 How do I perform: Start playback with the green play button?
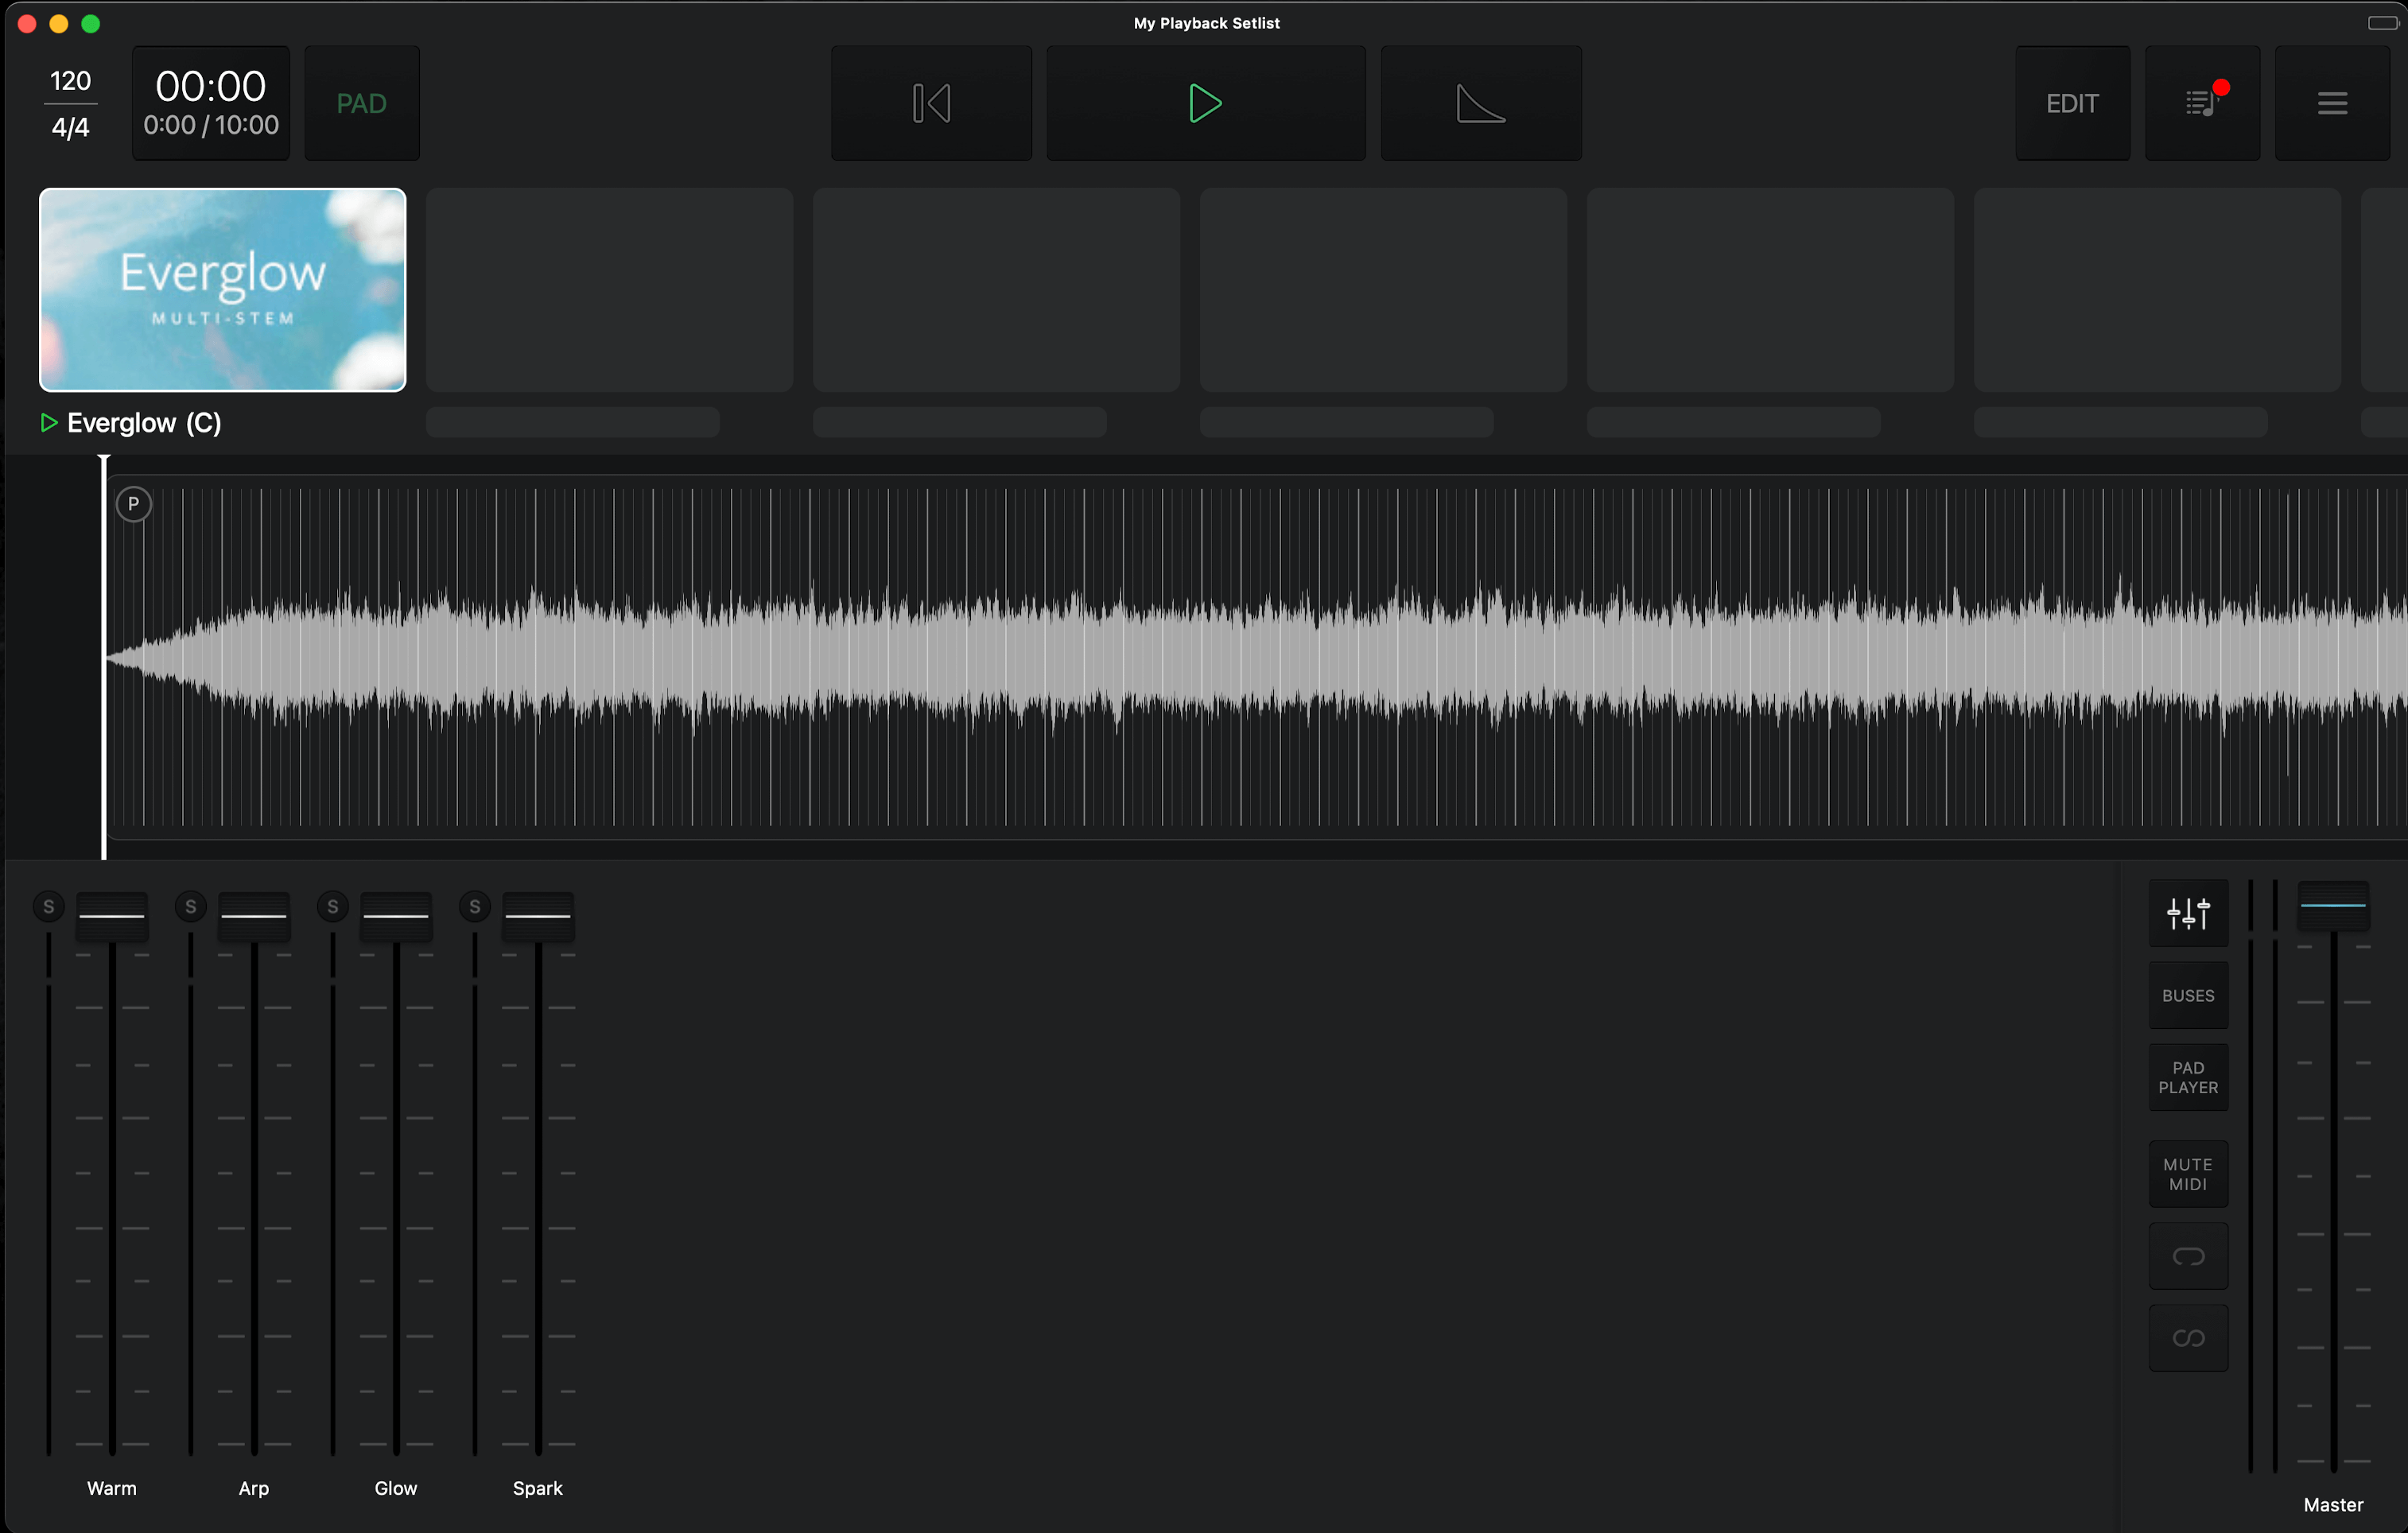tap(1205, 103)
